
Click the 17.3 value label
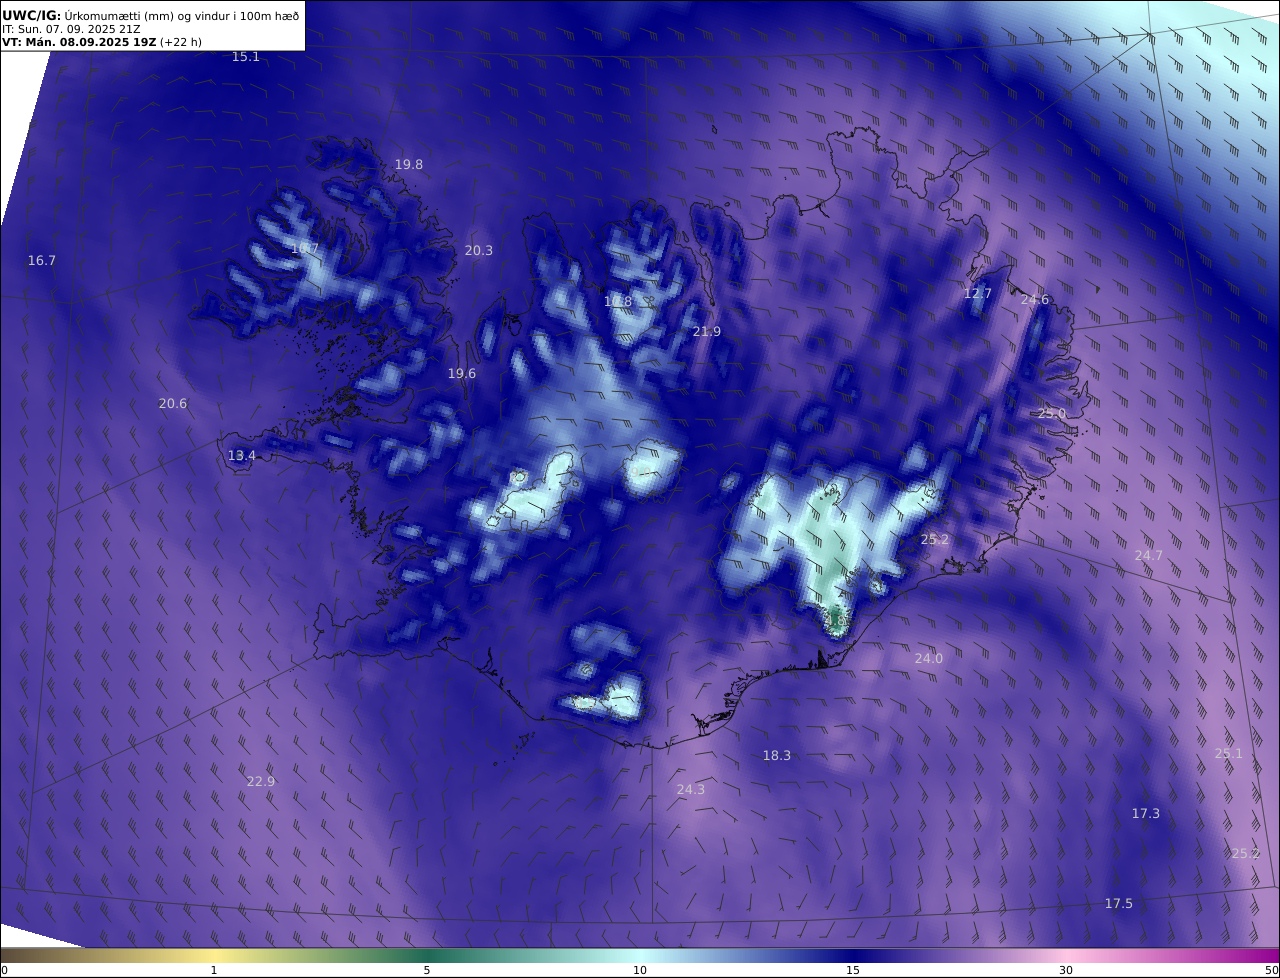point(1146,813)
